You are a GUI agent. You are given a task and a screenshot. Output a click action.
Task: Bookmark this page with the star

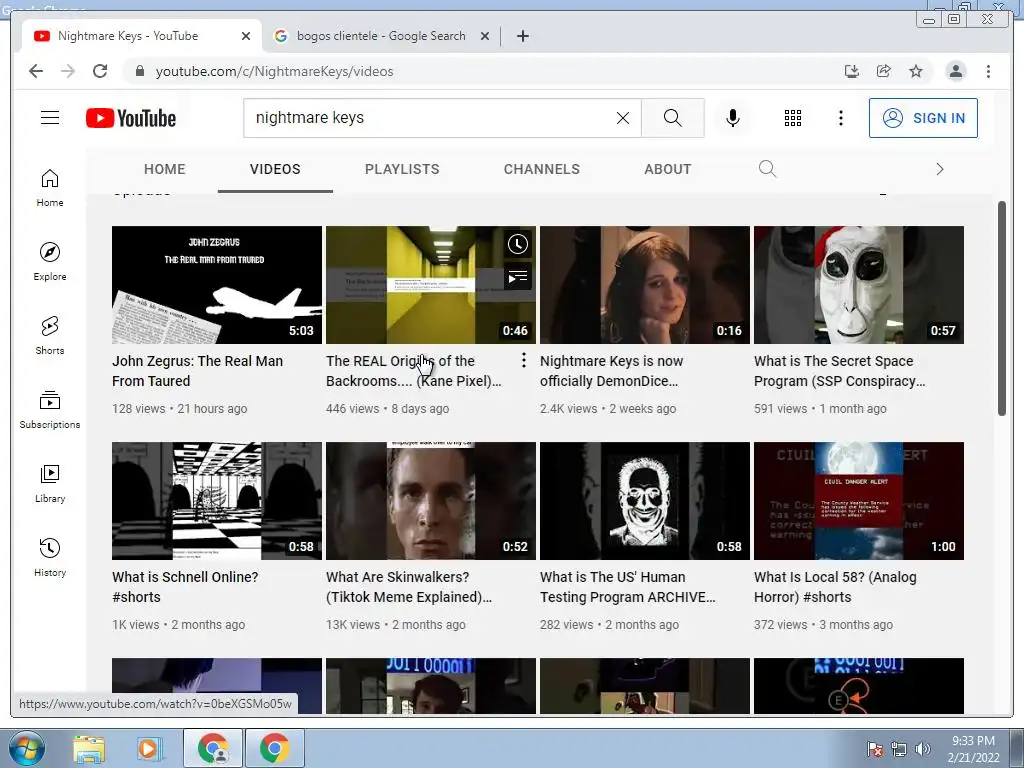(916, 71)
